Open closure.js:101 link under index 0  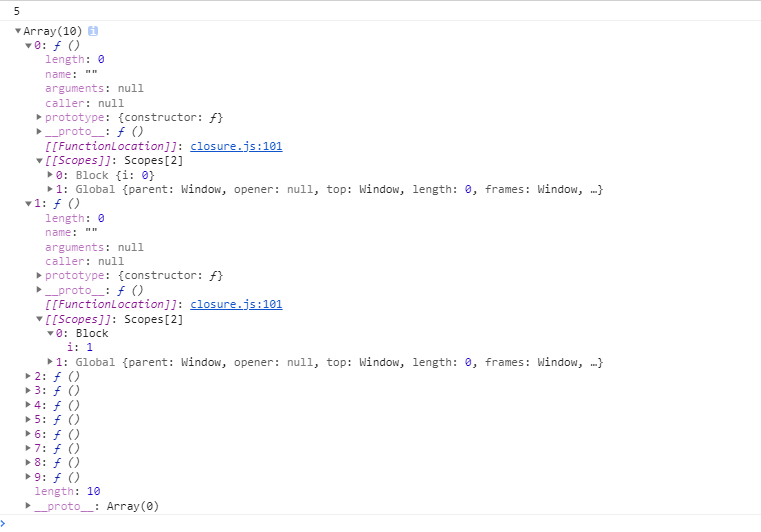236,146
